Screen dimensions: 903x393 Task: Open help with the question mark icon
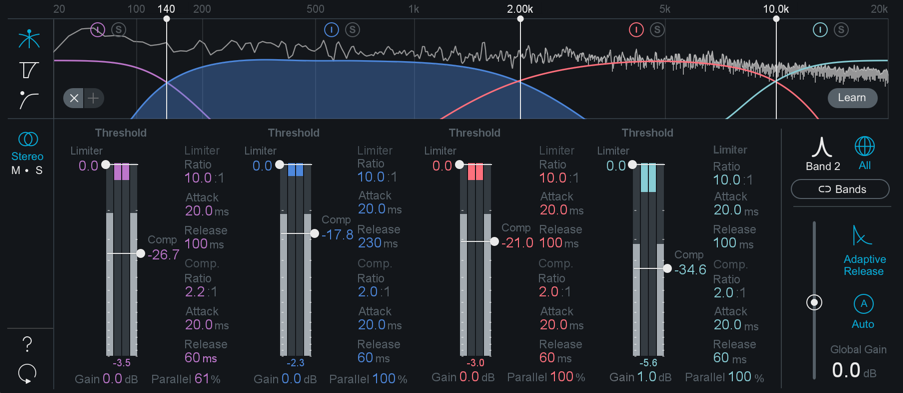[x=27, y=345]
